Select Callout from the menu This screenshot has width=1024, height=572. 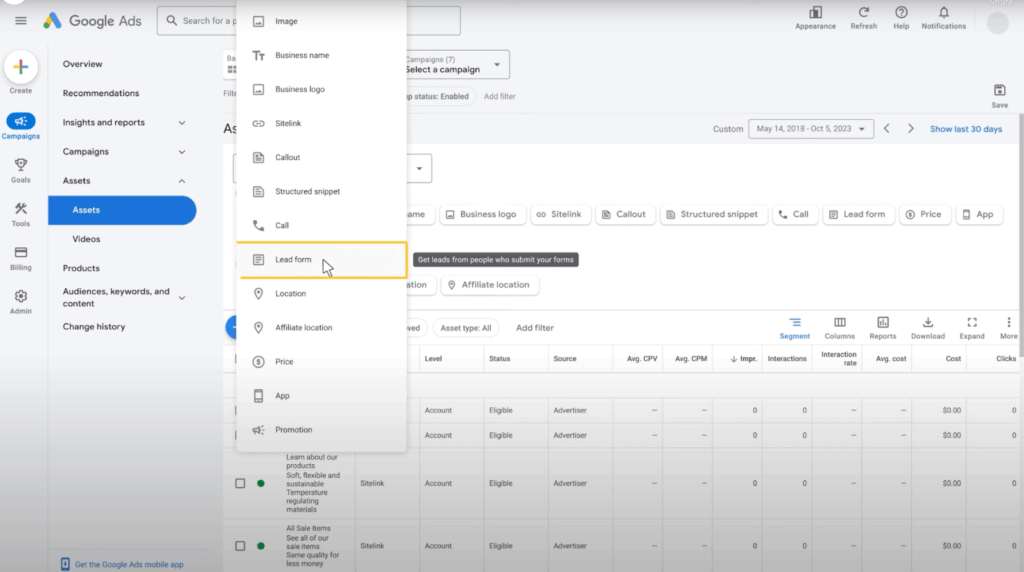click(321, 157)
